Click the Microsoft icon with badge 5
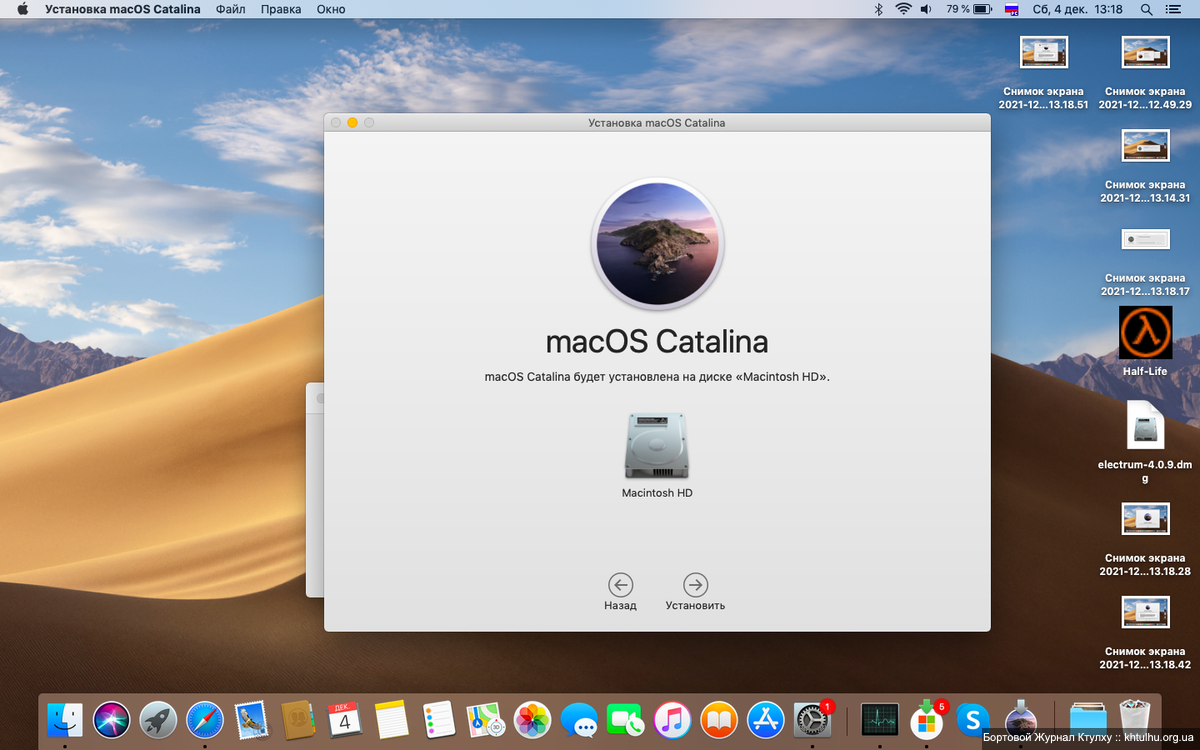 [x=927, y=719]
